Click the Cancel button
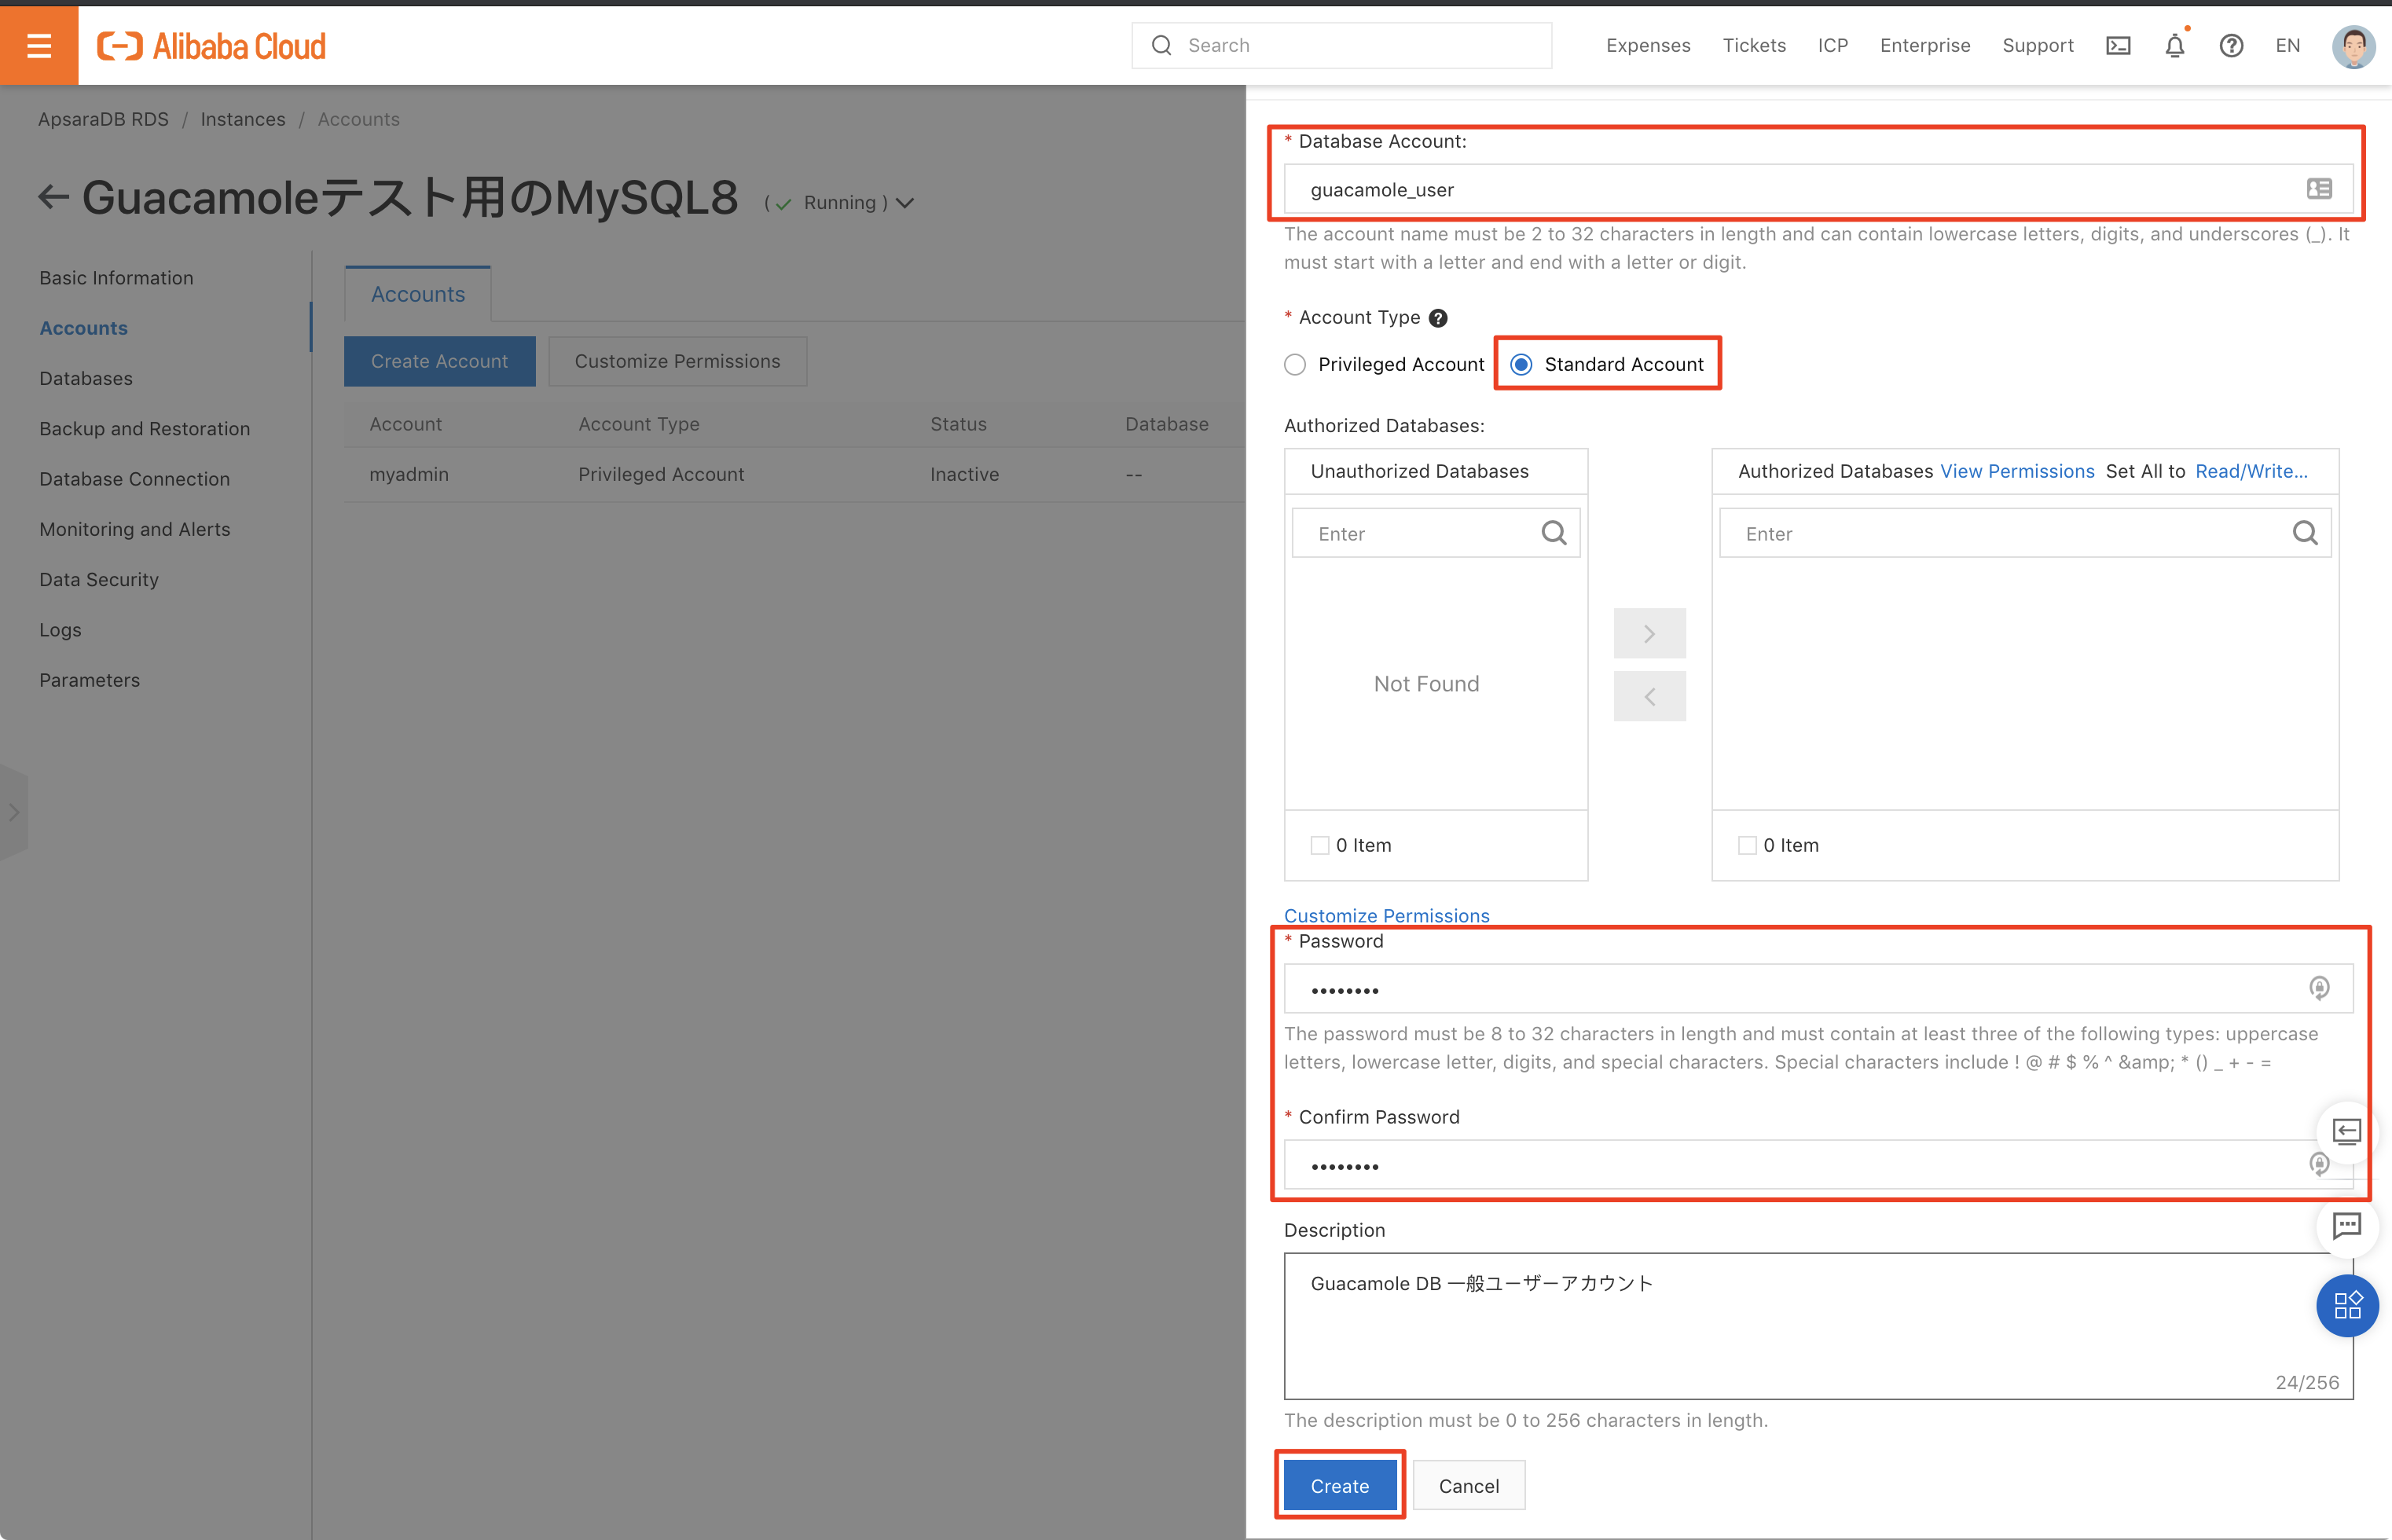Viewport: 2392px width, 1540px height. click(x=1469, y=1485)
